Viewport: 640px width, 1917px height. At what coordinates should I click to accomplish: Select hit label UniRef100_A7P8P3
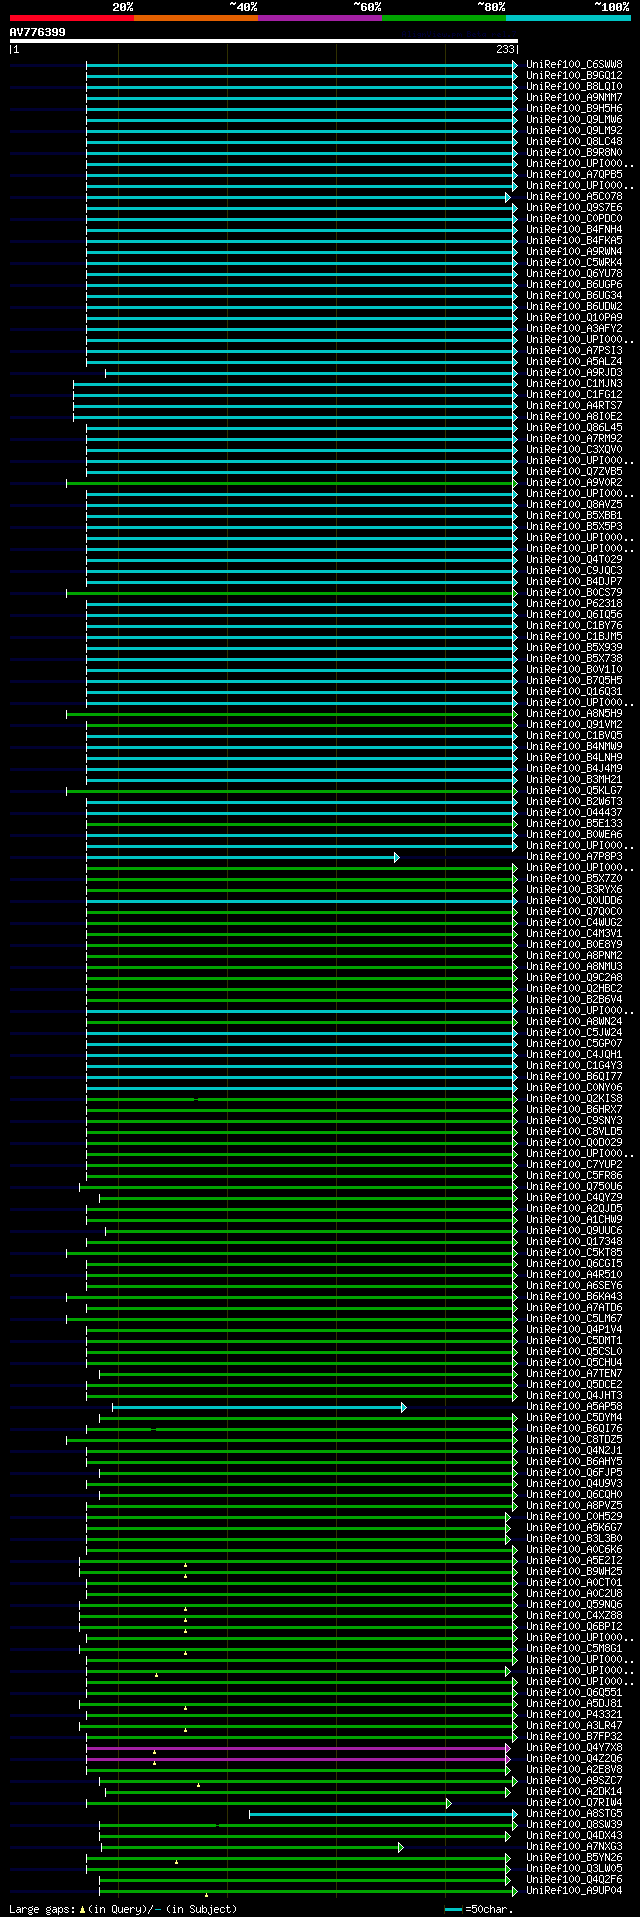pos(574,857)
